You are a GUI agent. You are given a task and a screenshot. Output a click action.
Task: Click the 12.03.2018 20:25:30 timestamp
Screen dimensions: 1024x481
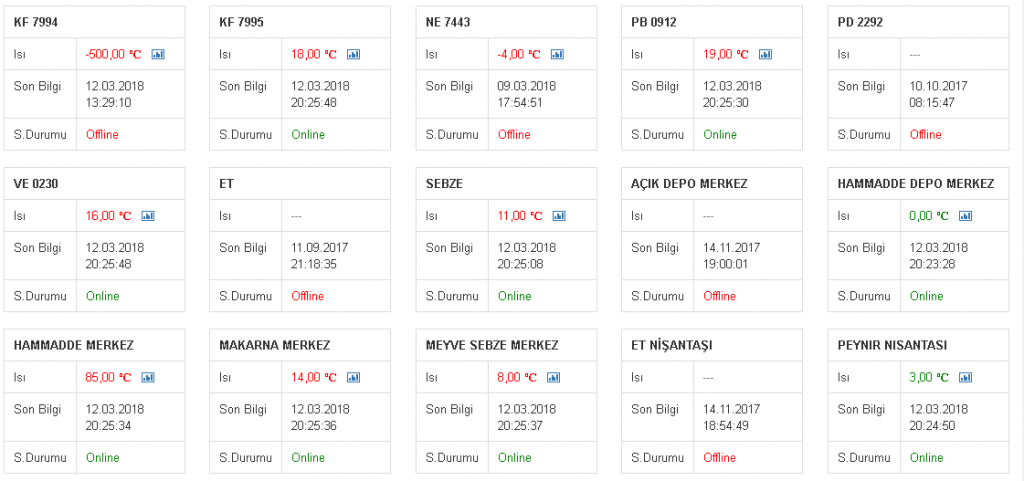pyautogui.click(x=733, y=94)
